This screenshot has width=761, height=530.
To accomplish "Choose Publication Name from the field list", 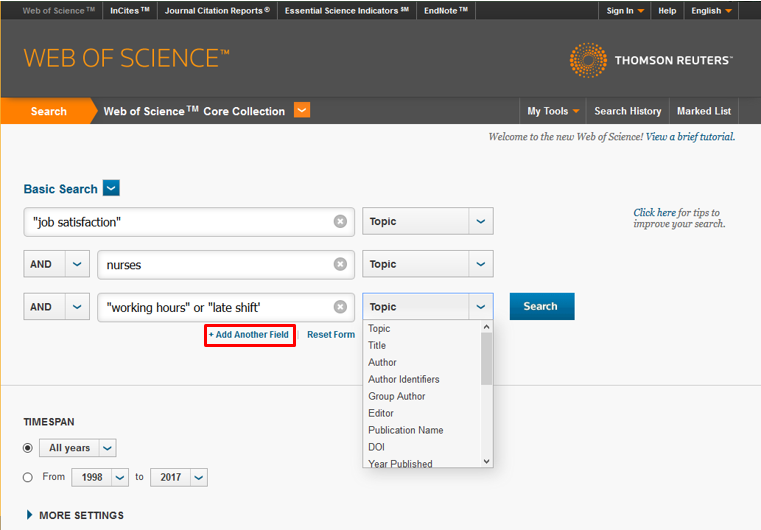I will click(x=405, y=430).
